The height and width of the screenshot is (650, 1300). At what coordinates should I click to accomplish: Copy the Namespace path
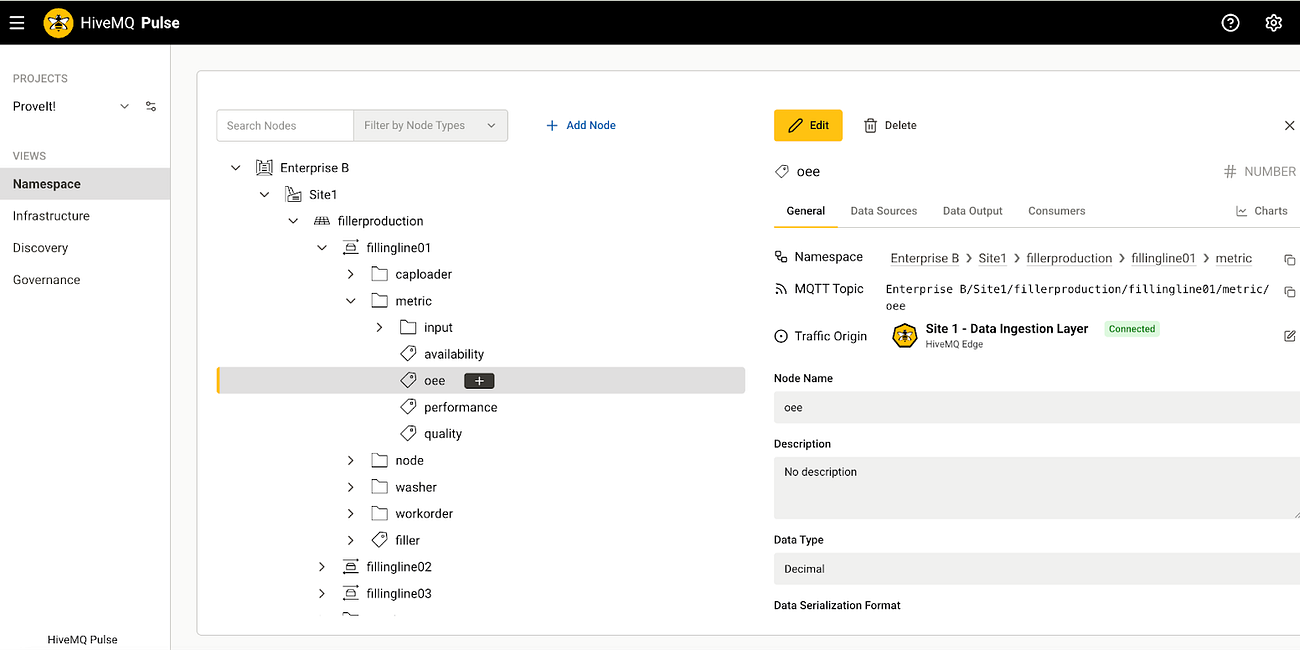pyautogui.click(x=1290, y=259)
